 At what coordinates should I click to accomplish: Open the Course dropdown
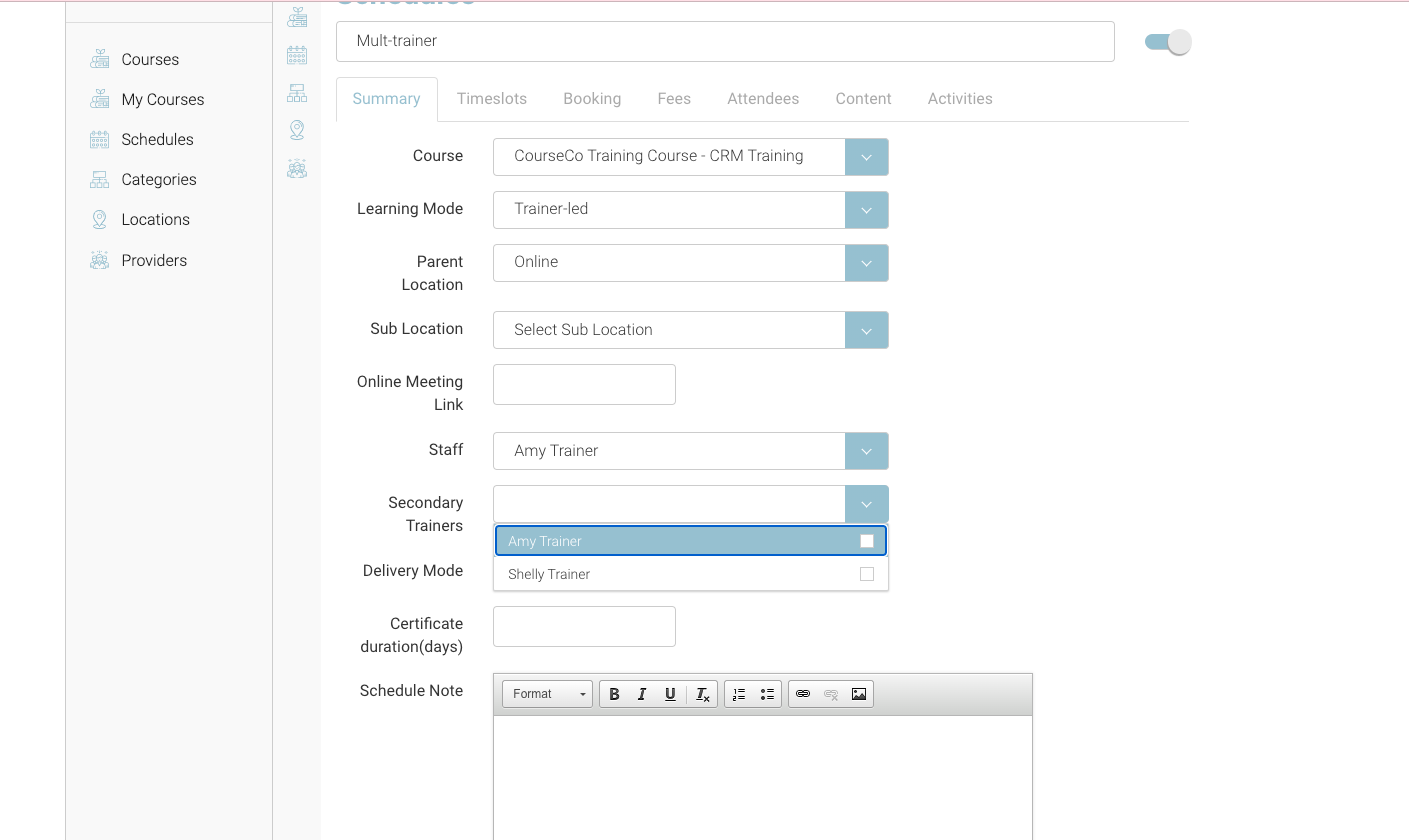(x=866, y=157)
